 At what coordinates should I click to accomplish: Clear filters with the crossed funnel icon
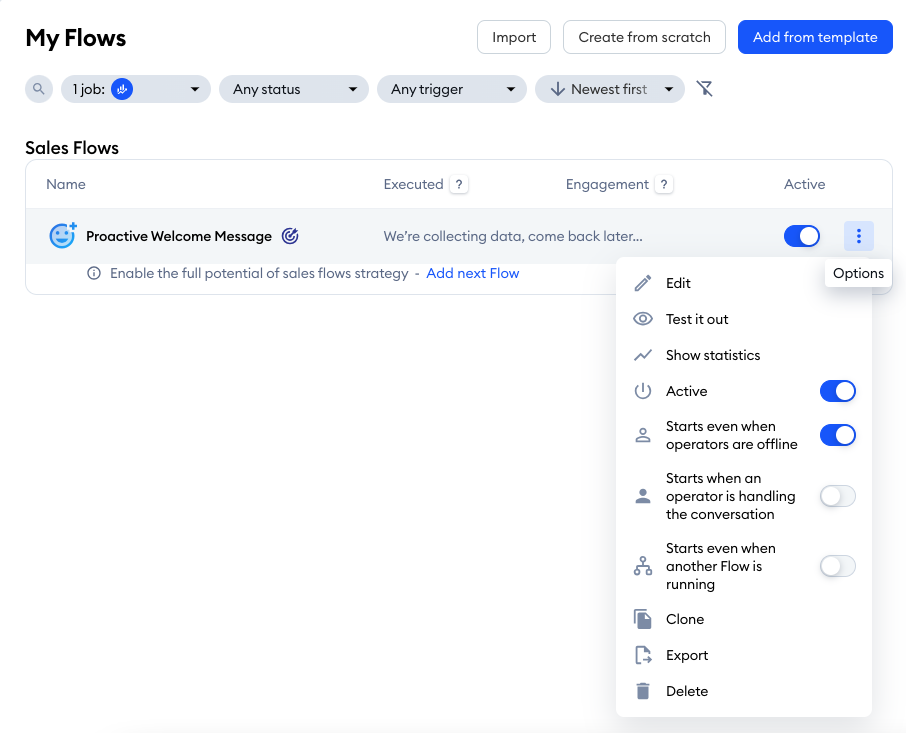click(704, 88)
